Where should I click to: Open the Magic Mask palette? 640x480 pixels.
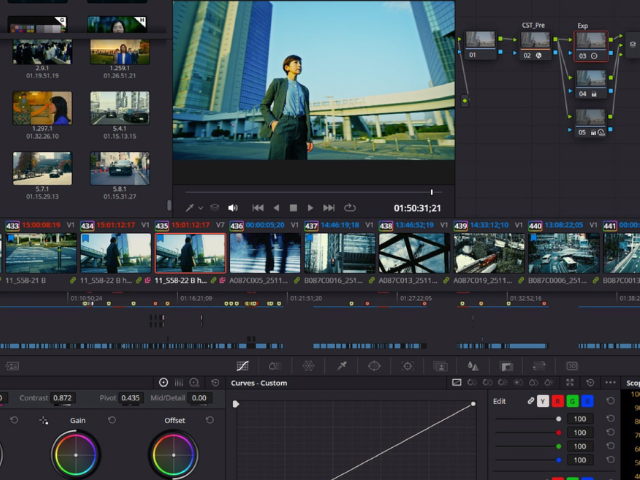coord(440,366)
